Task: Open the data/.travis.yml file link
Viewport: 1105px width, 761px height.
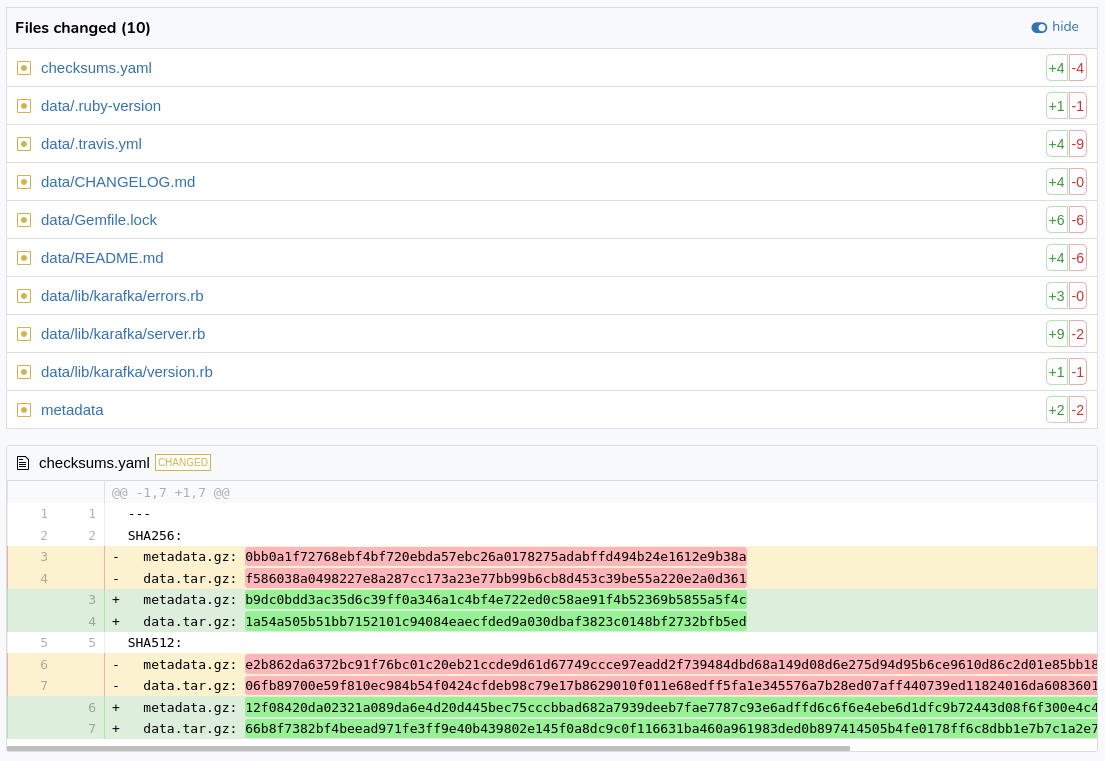Action: [91, 144]
